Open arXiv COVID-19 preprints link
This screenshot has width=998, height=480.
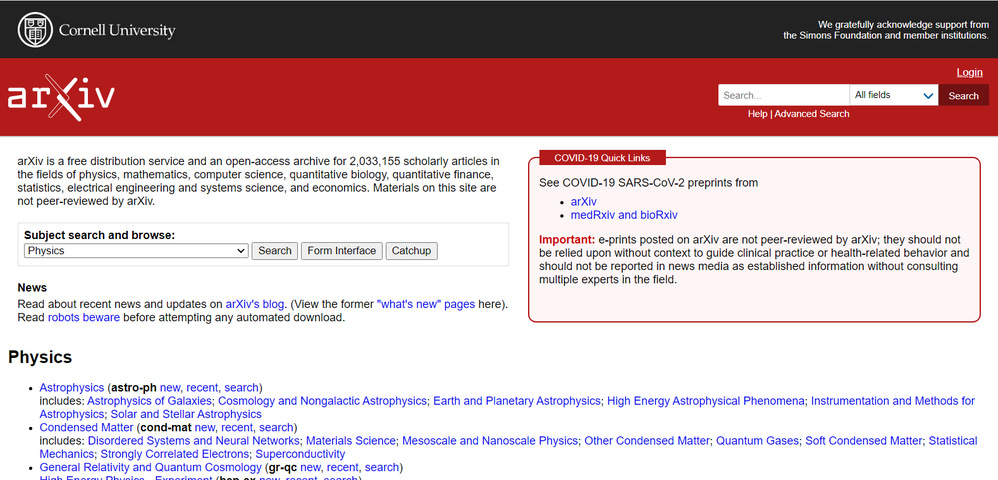point(583,201)
